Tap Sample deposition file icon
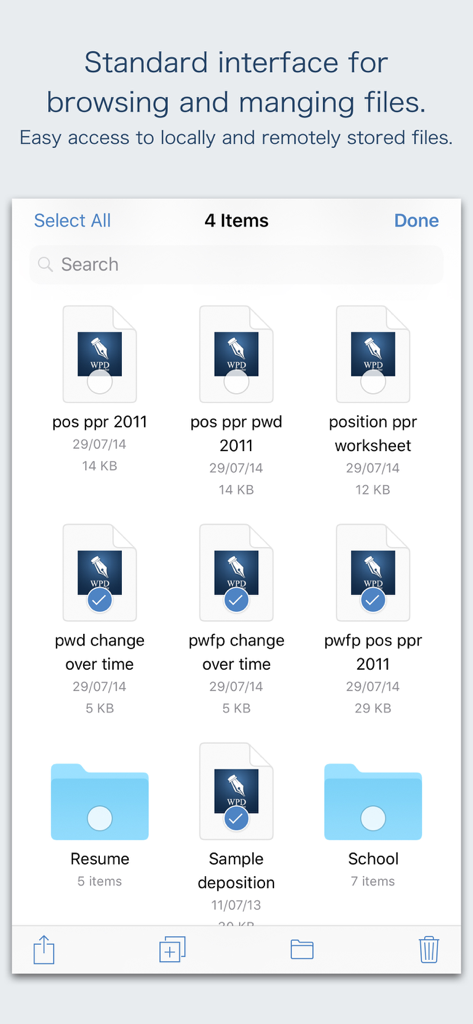This screenshot has height=1024, width=473. point(236,791)
